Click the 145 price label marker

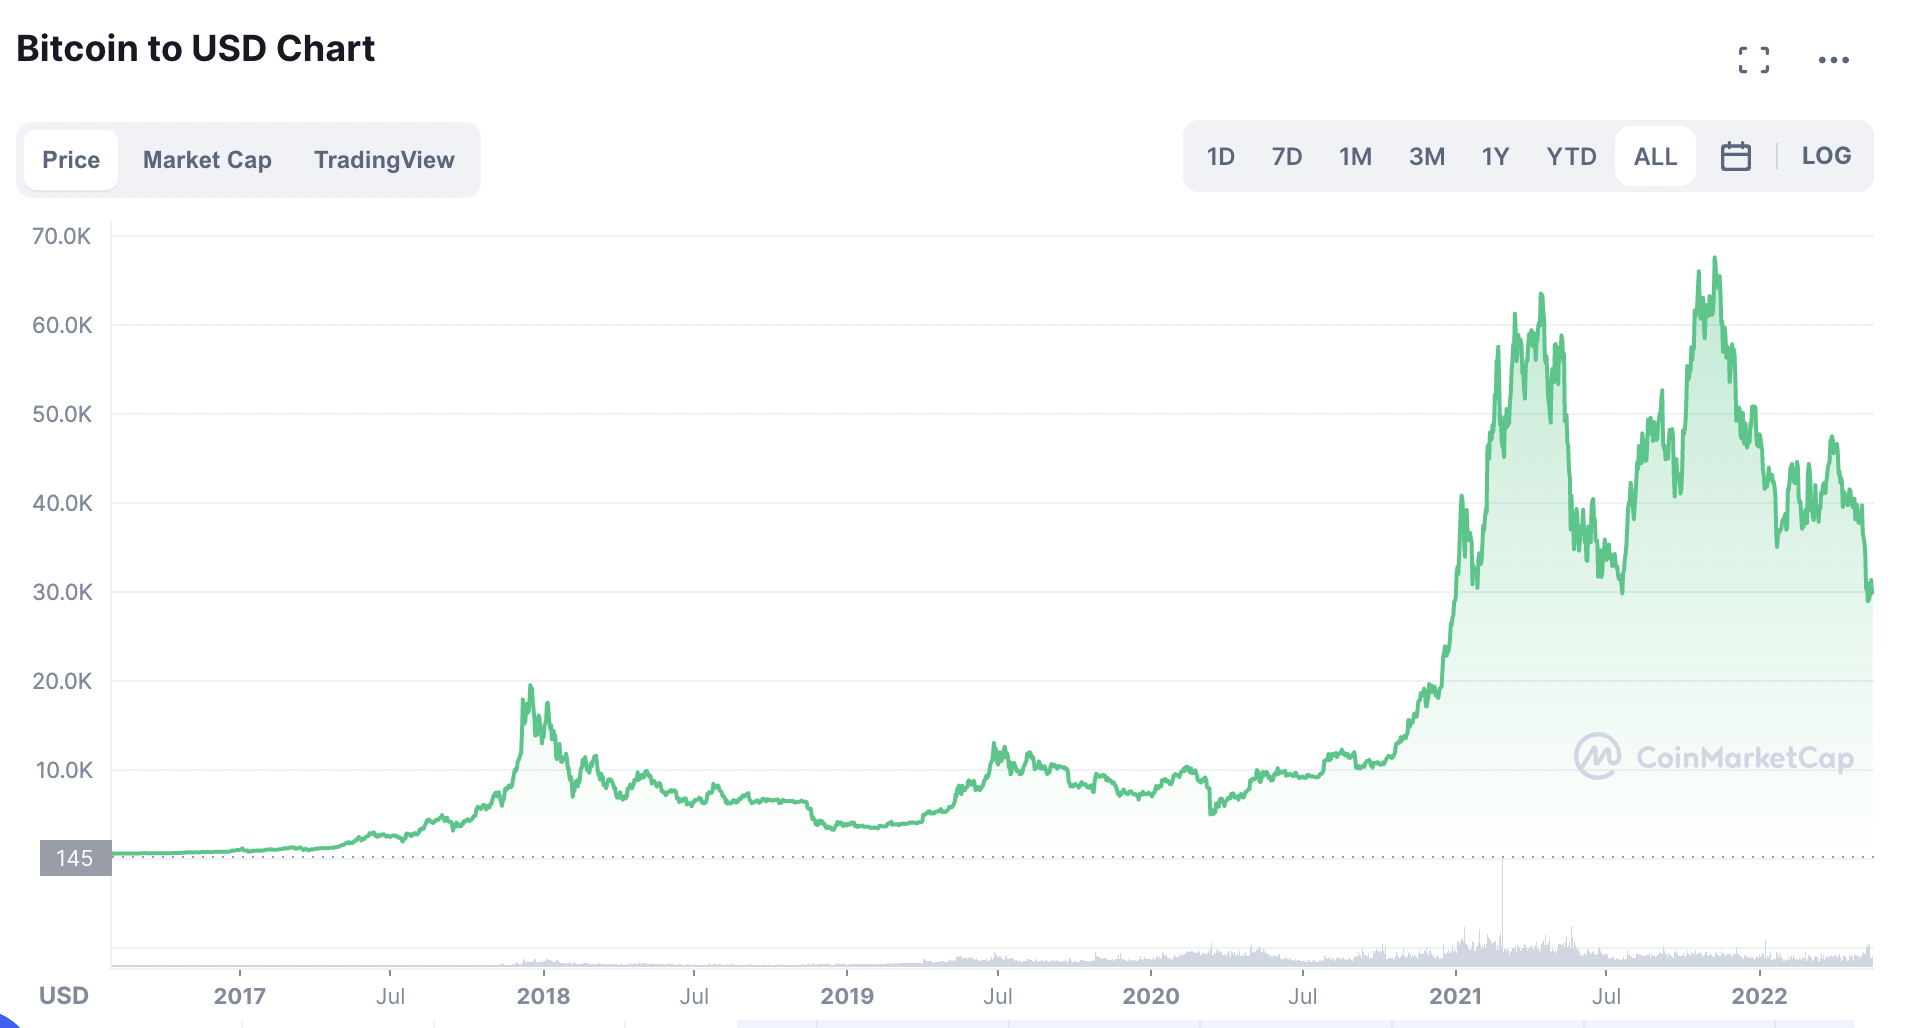click(75, 858)
